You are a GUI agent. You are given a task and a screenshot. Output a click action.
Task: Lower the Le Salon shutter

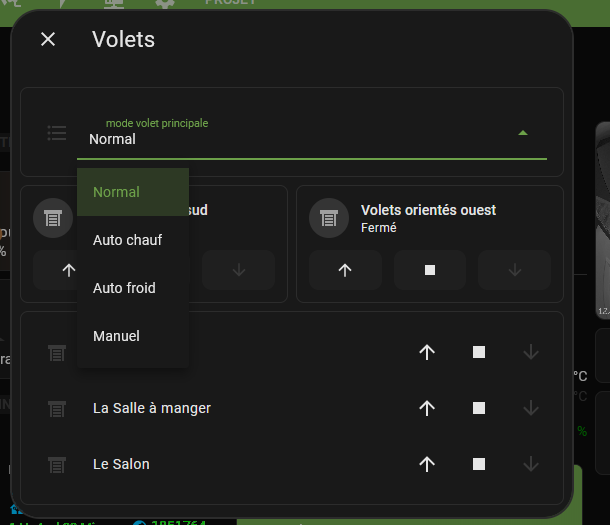pos(531,464)
